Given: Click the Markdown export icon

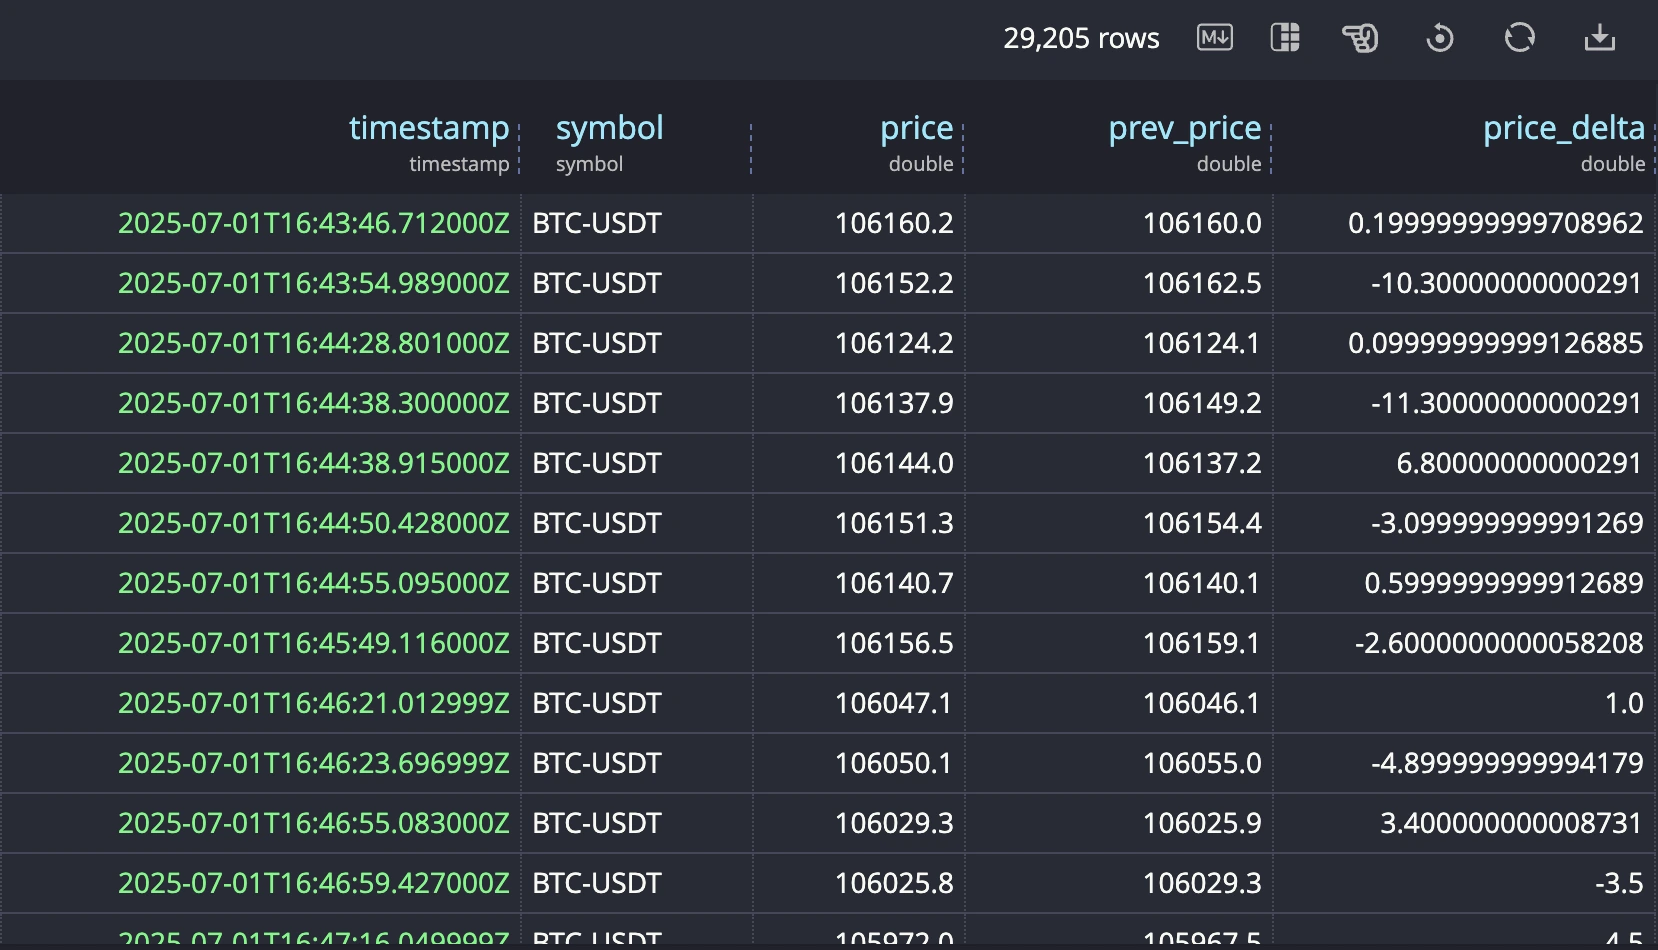Looking at the screenshot, I should pyautogui.click(x=1214, y=38).
